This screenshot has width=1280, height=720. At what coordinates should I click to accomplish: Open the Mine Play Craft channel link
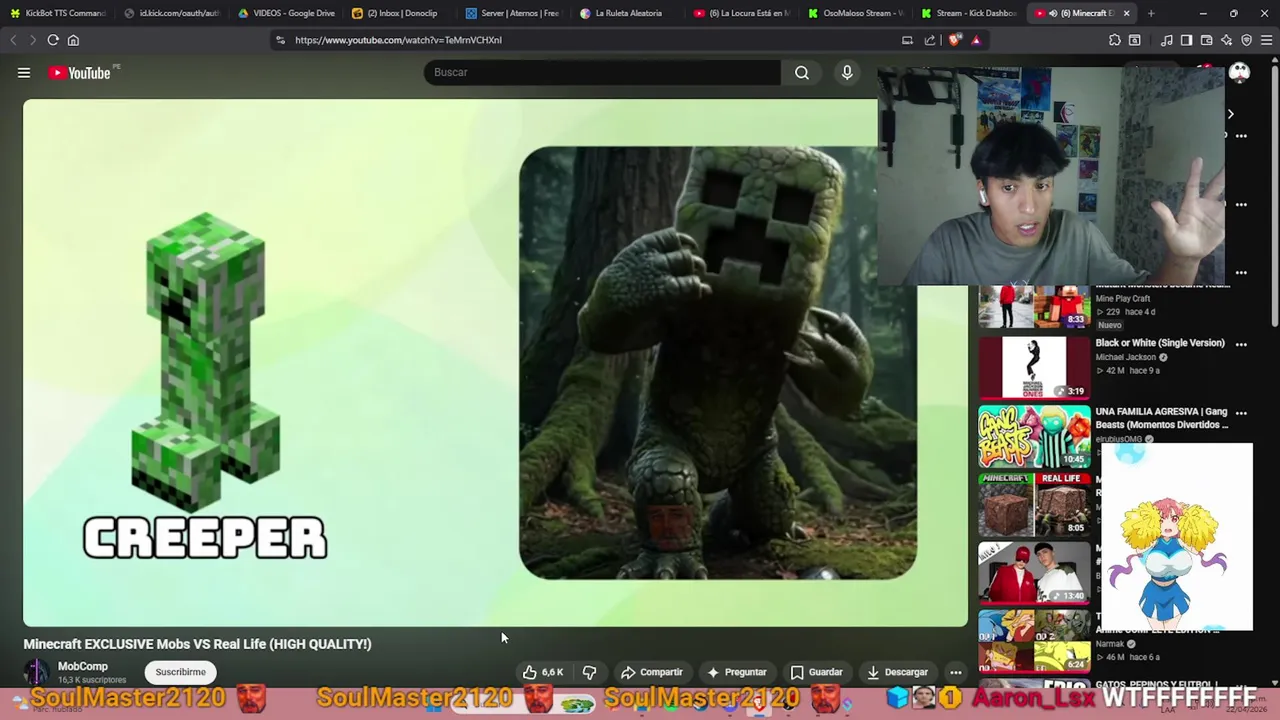pos(1123,298)
